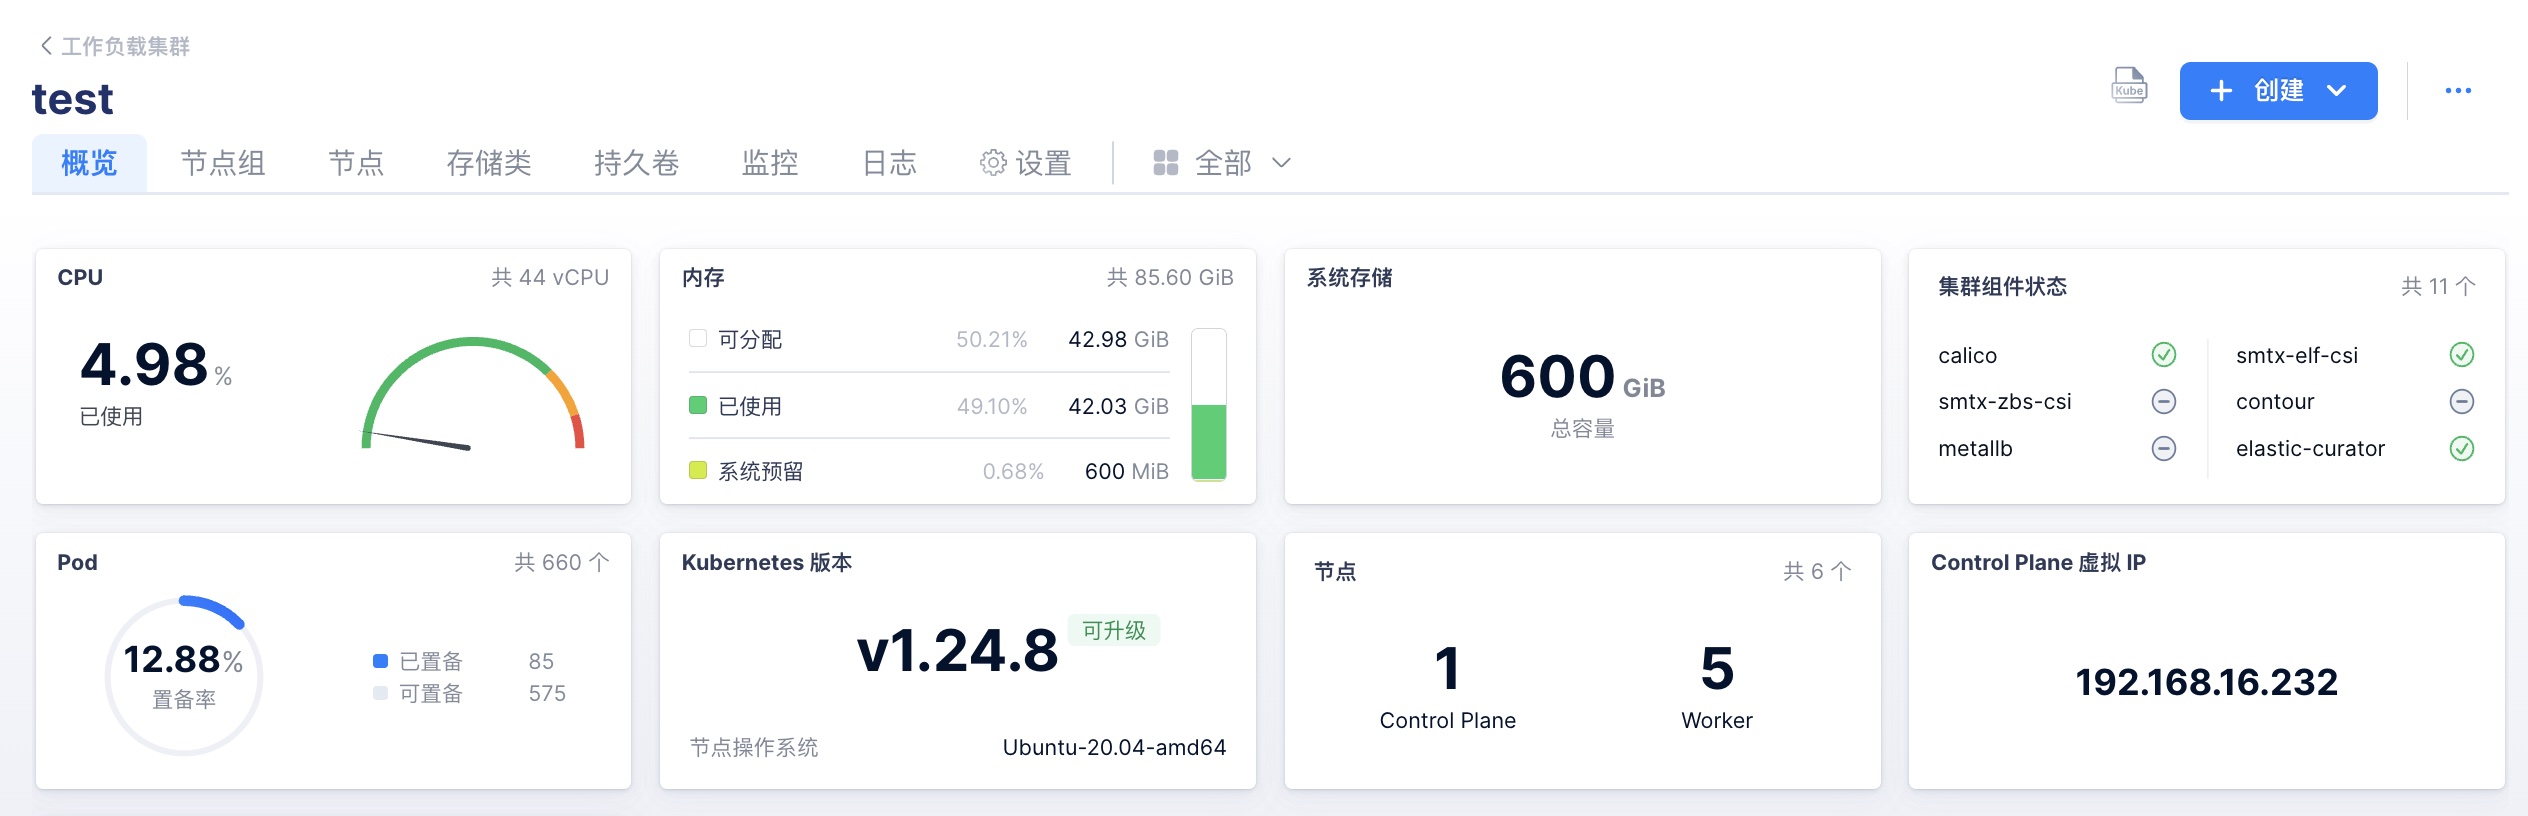Click the 600 GiB storage capacity
This screenshot has height=816, width=2528.
(x=1582, y=378)
